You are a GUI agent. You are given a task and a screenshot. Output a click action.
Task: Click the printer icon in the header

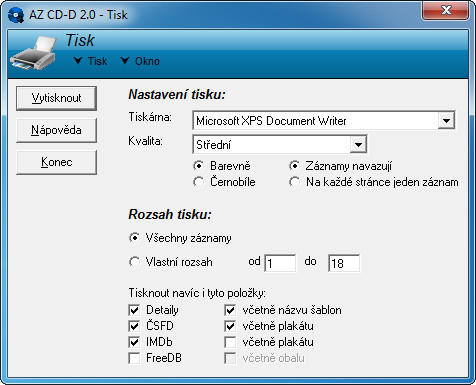pos(34,53)
